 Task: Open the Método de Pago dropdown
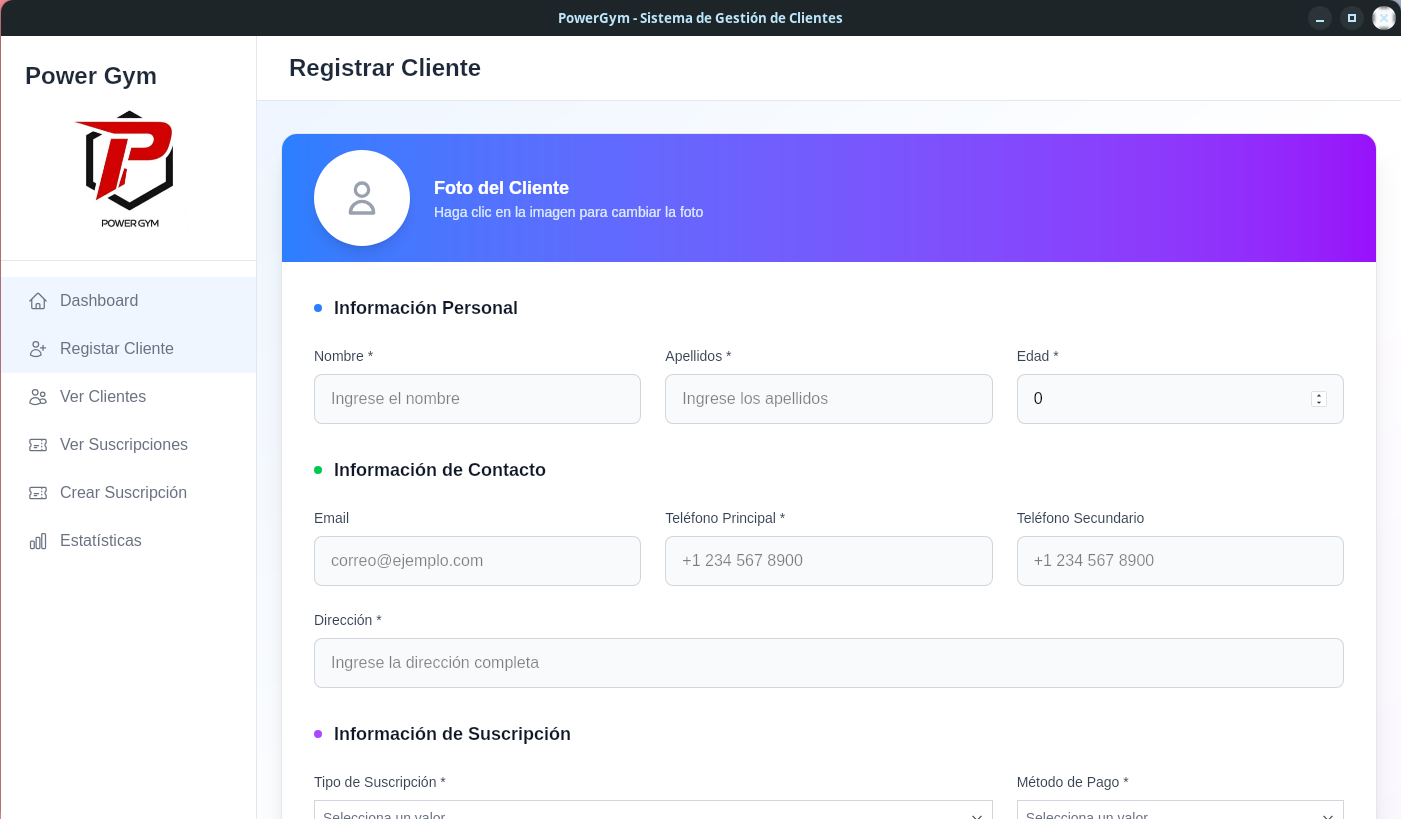click(1180, 810)
